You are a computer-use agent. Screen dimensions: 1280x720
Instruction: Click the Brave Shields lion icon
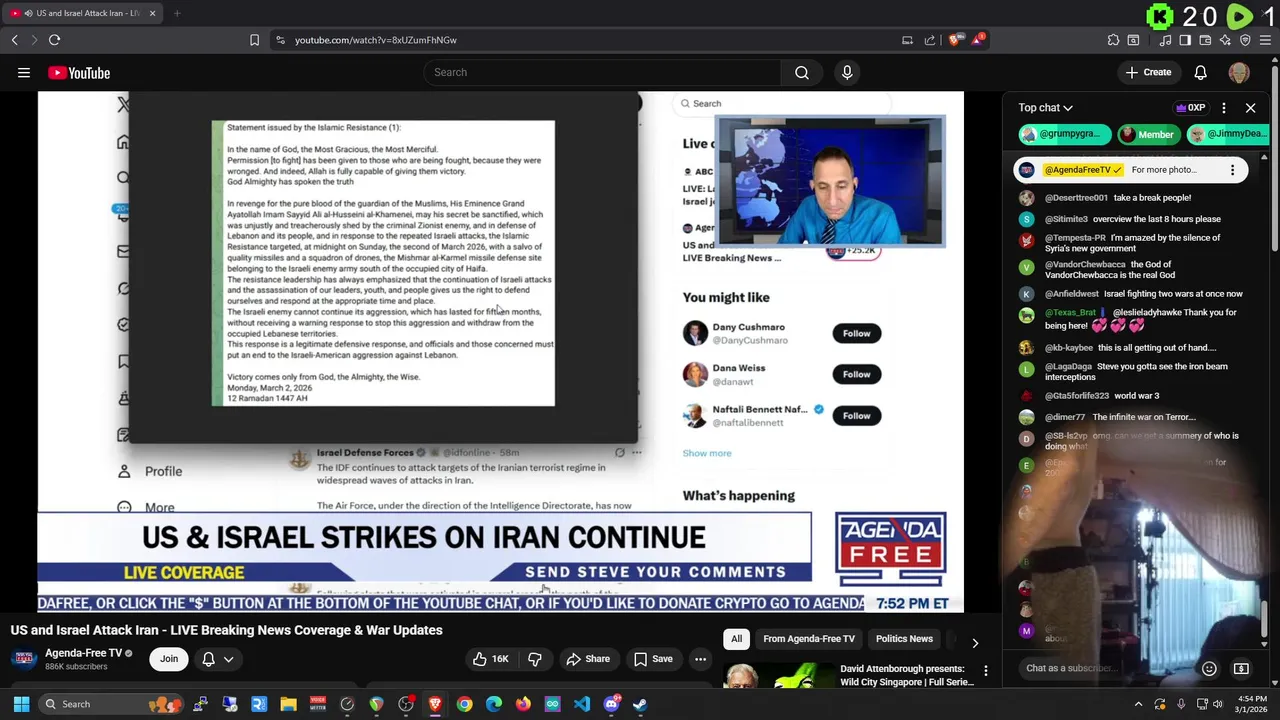coord(955,40)
